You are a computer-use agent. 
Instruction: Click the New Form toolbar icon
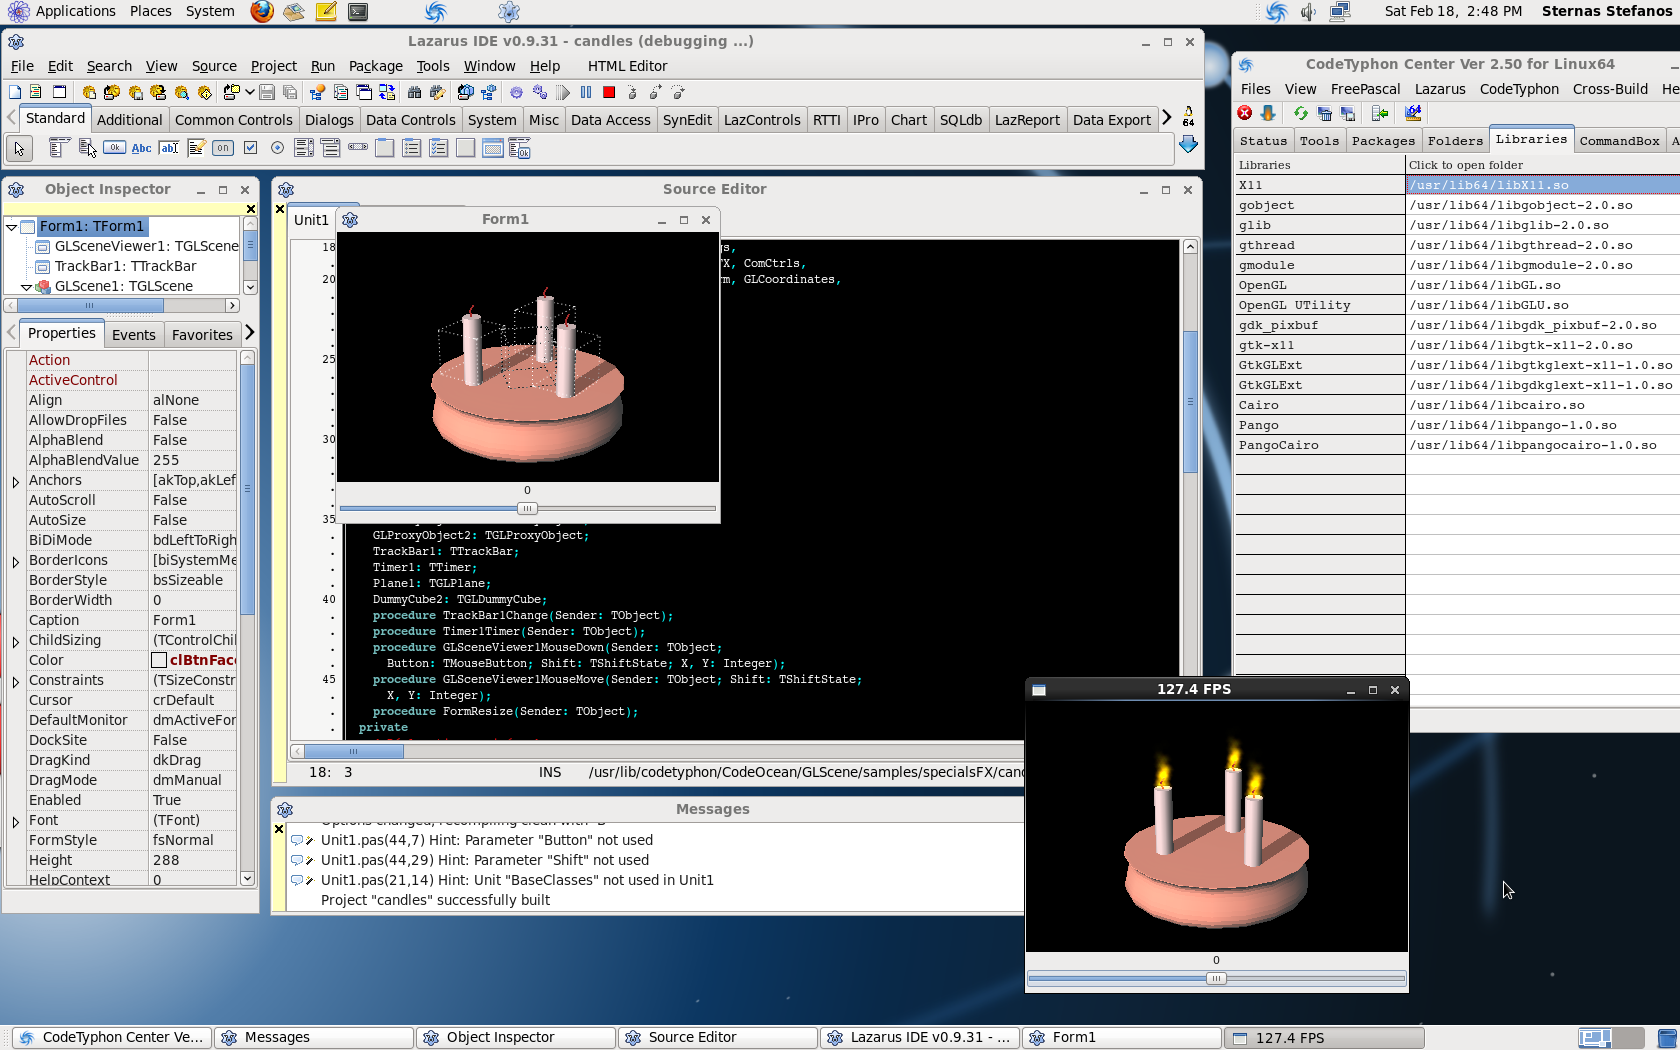59,92
